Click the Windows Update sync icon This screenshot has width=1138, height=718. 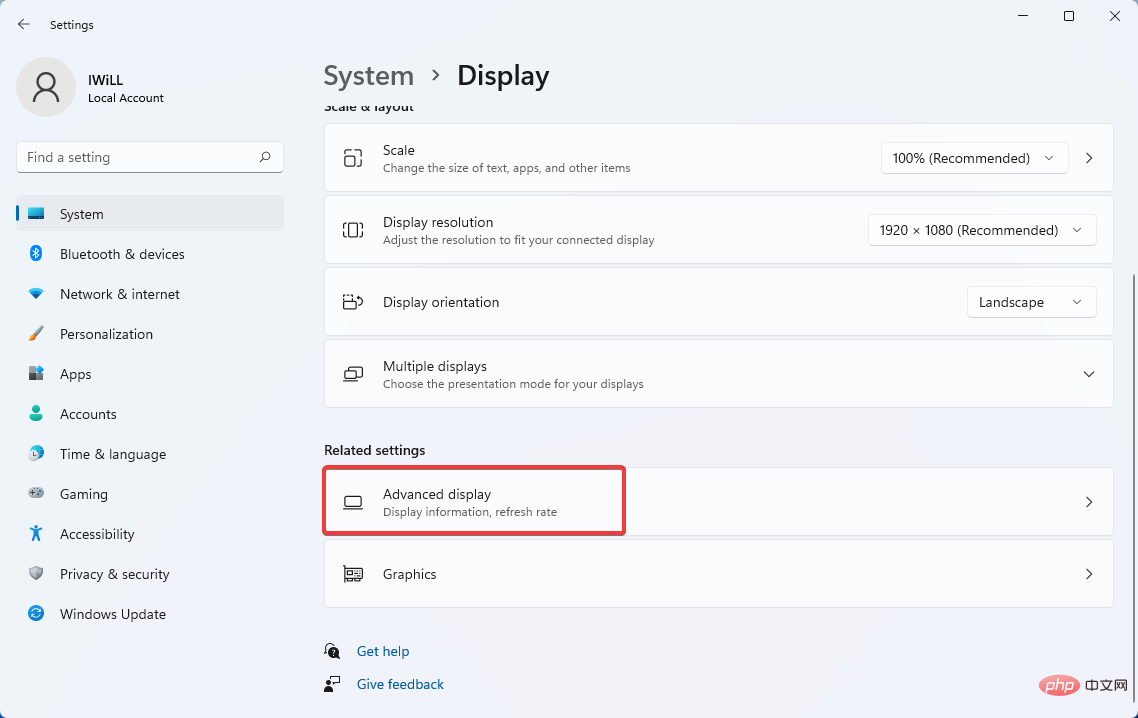click(x=36, y=613)
